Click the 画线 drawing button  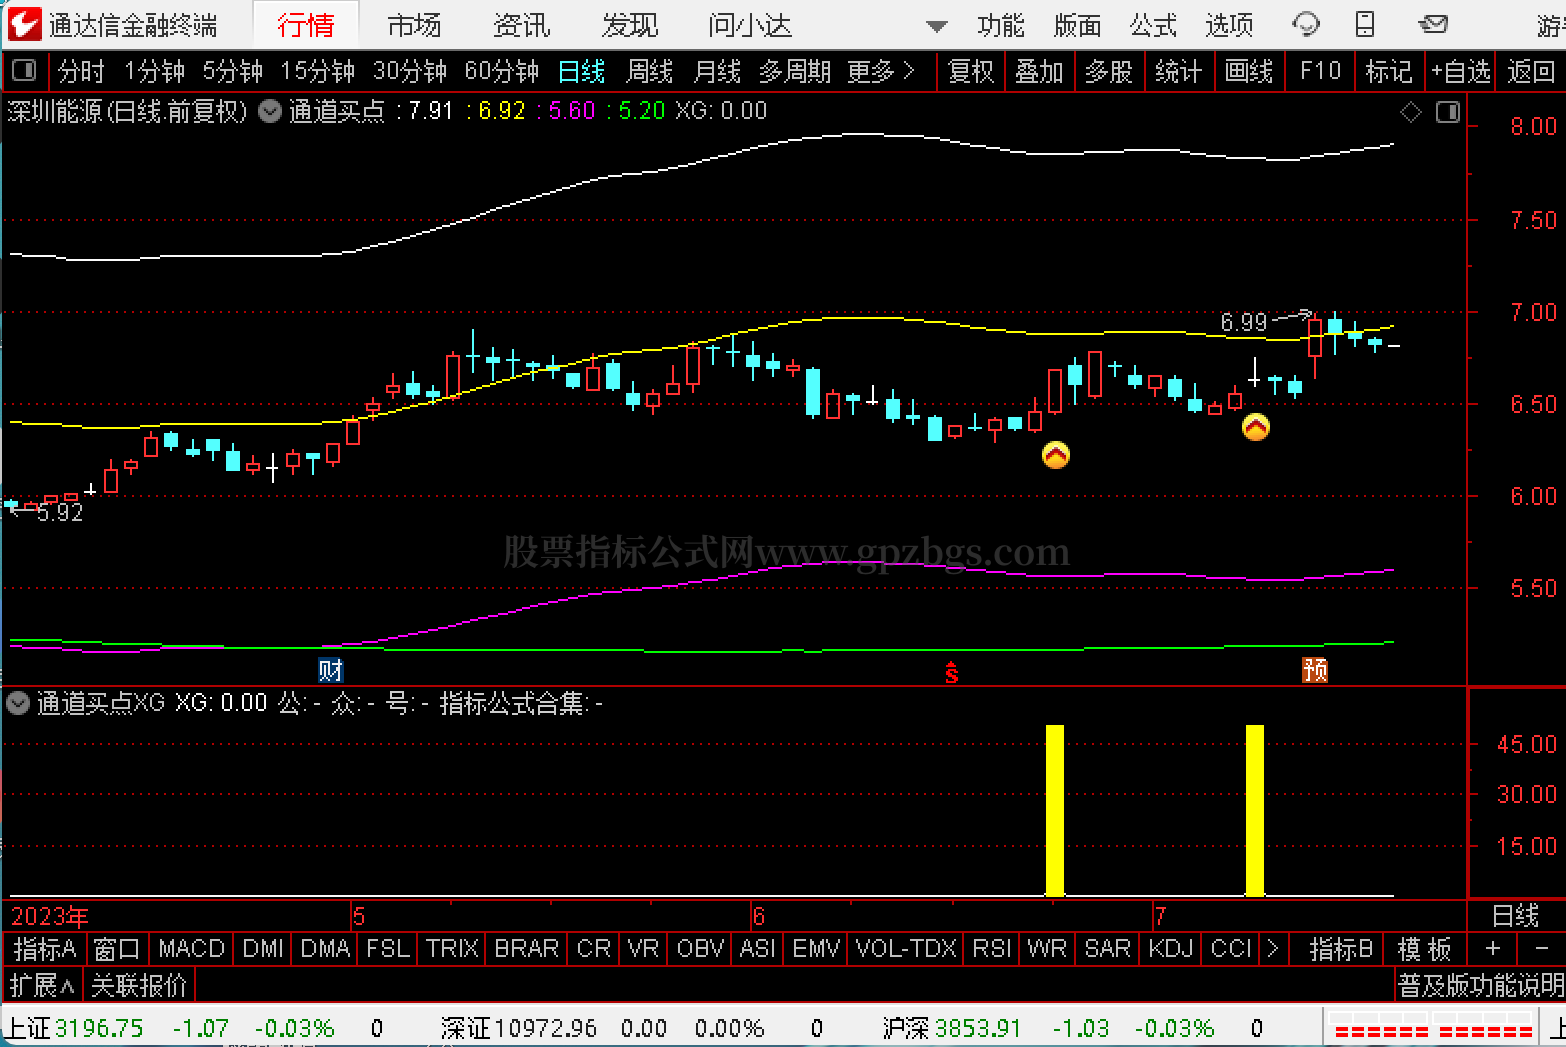[1249, 71]
